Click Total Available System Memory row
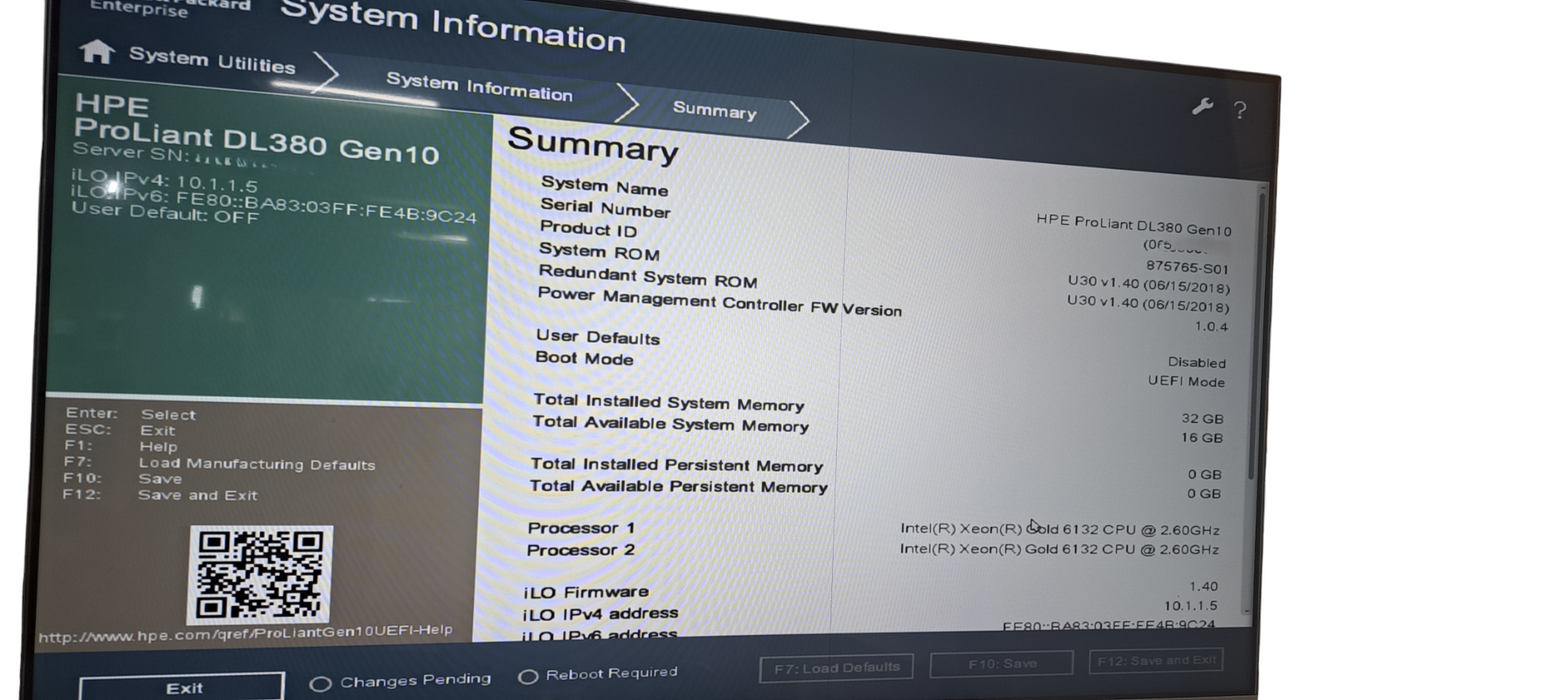This screenshot has width=1554, height=700. pos(878,431)
